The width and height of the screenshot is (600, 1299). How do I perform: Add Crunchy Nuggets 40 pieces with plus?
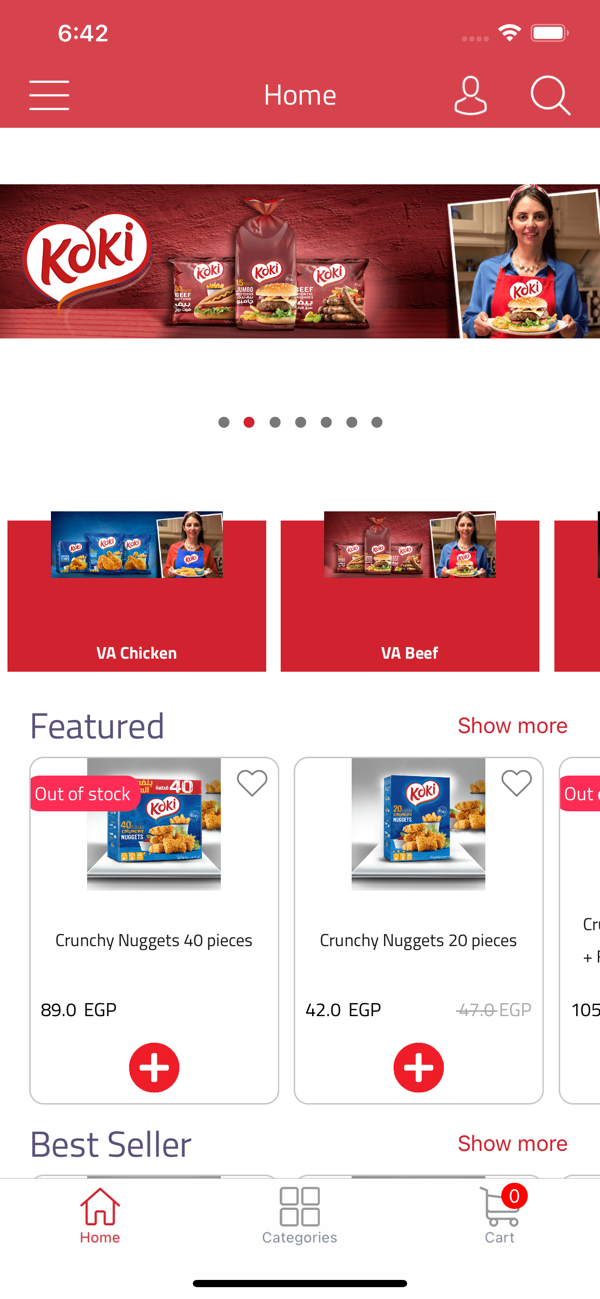coord(154,1067)
